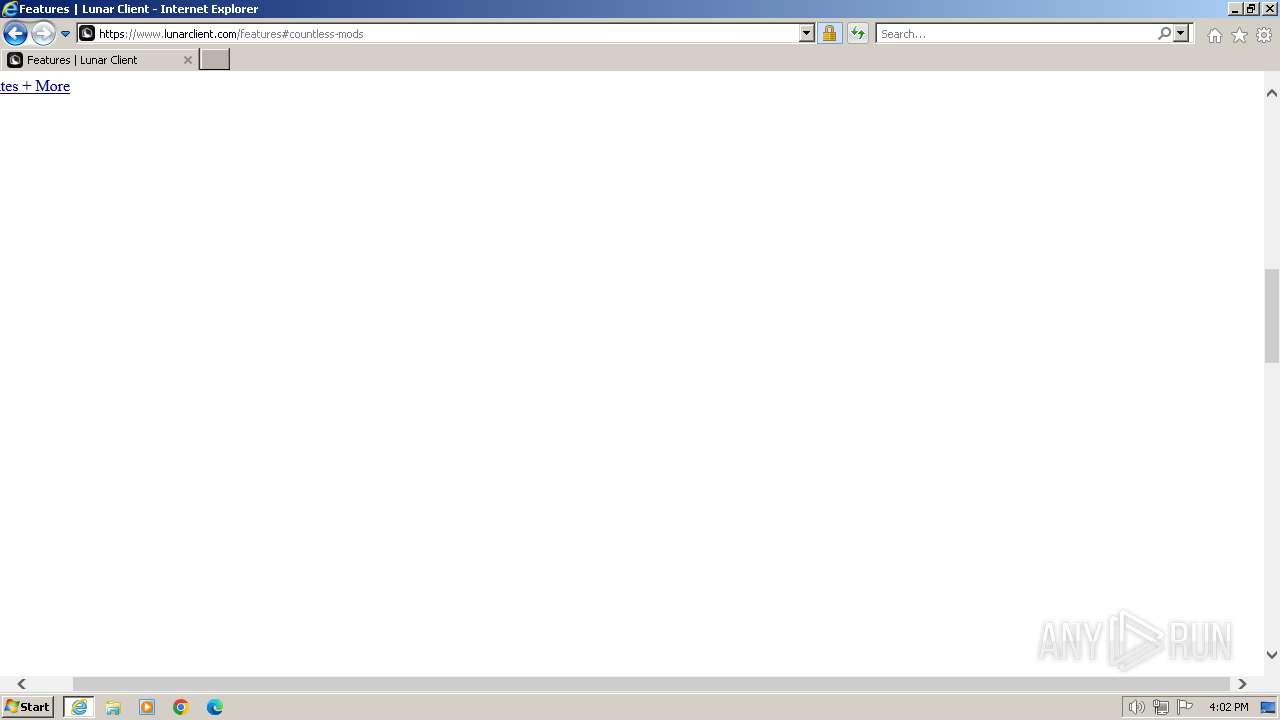Select the Features | Lunar Client tab

click(x=99, y=60)
